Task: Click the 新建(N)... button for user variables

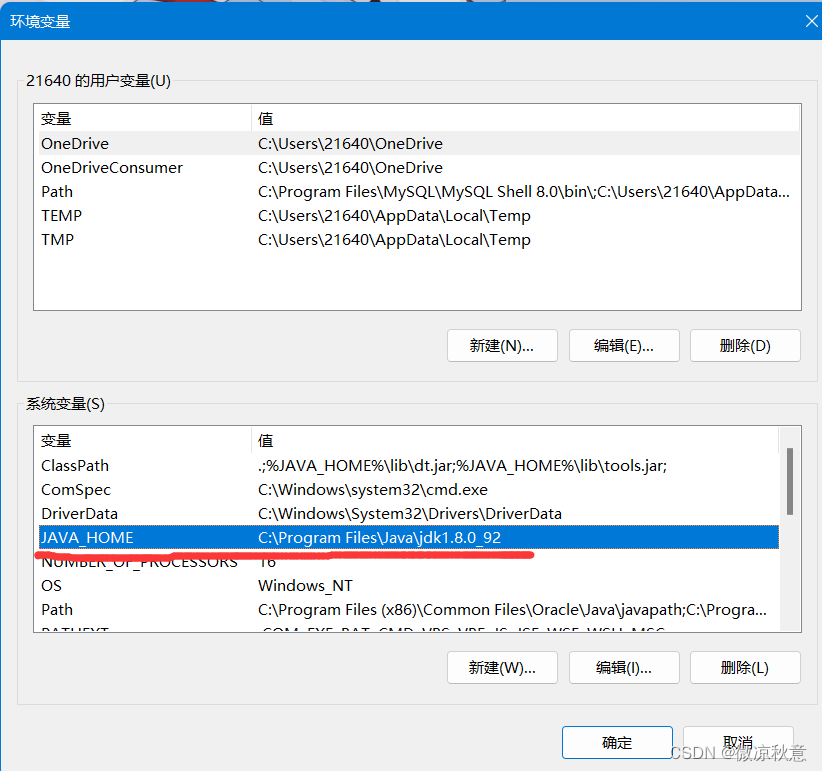Action: point(502,345)
